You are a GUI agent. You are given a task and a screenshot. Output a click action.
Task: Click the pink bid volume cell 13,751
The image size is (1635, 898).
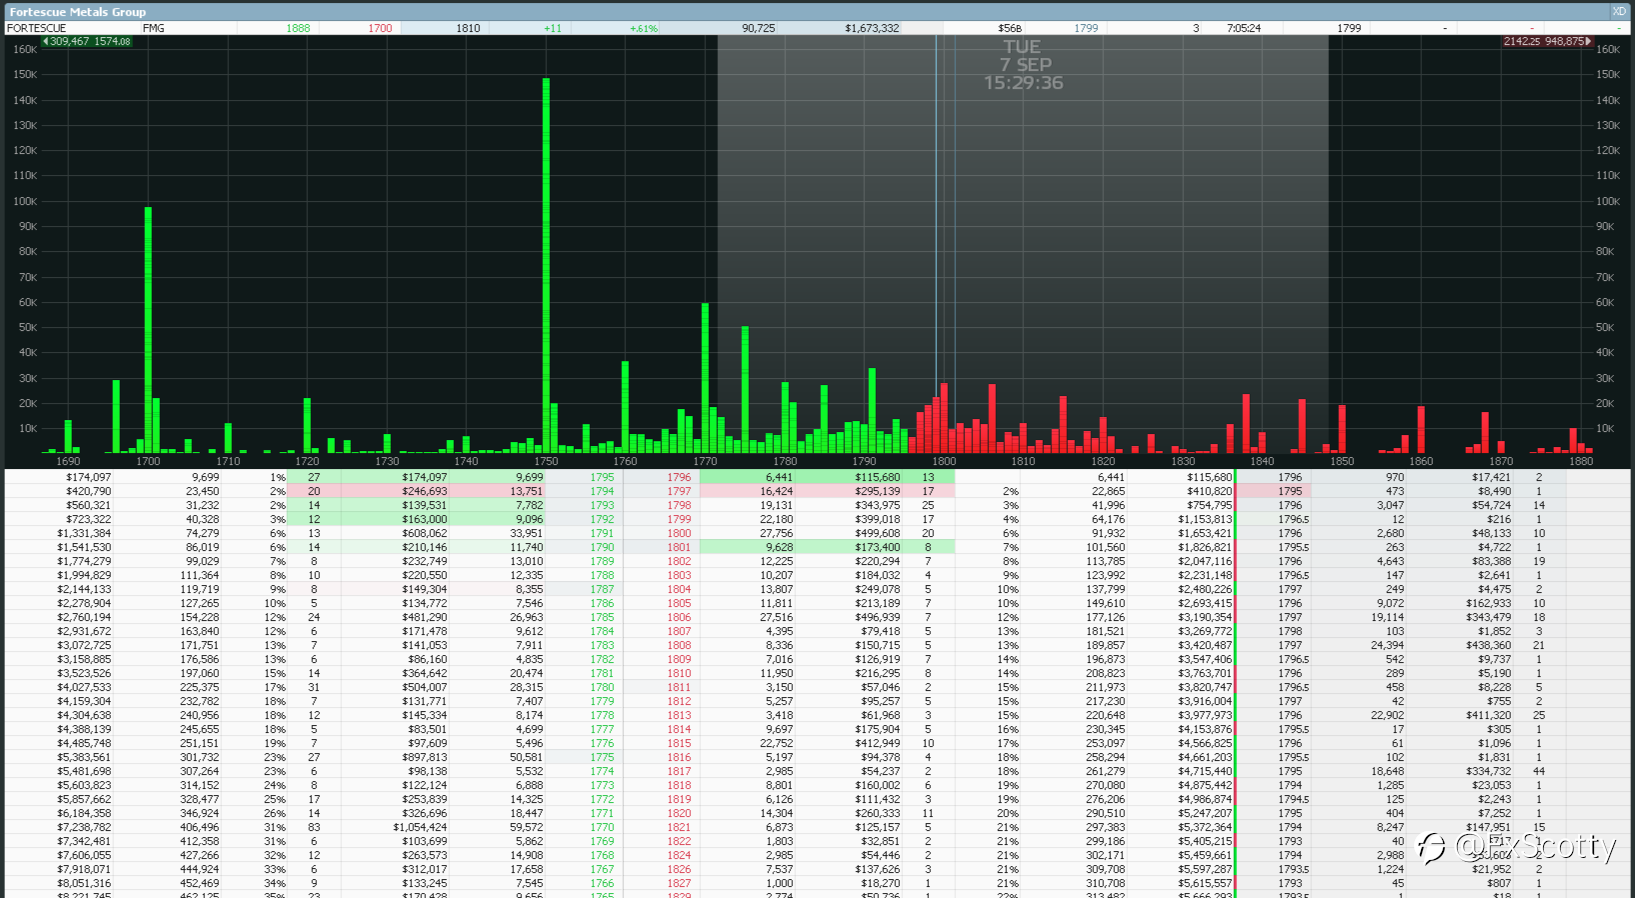tap(526, 491)
